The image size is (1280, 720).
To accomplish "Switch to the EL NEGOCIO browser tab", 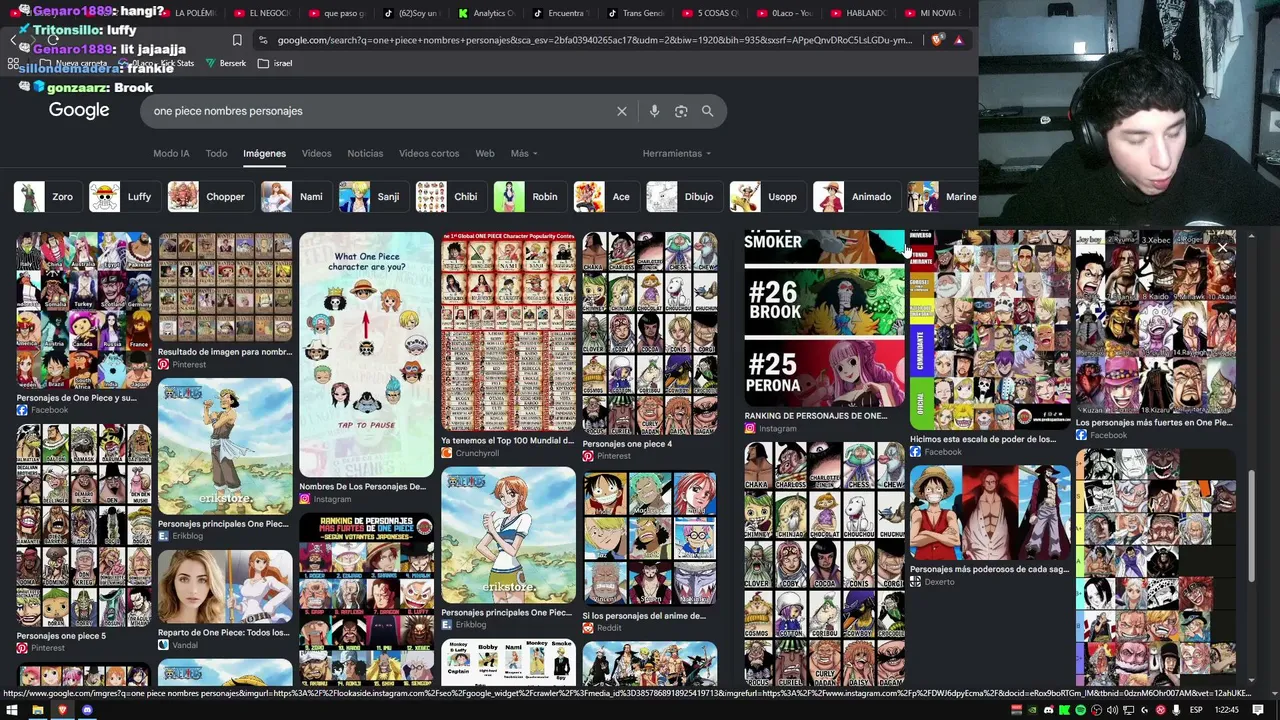I will (261, 13).
